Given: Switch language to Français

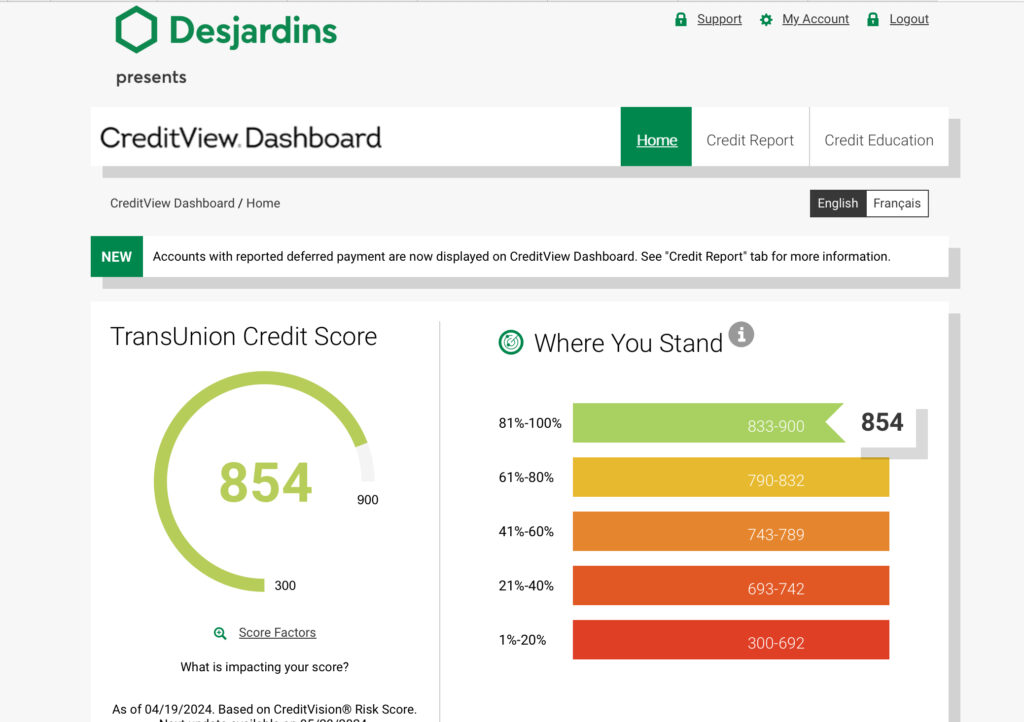Looking at the screenshot, I should click(x=896, y=203).
